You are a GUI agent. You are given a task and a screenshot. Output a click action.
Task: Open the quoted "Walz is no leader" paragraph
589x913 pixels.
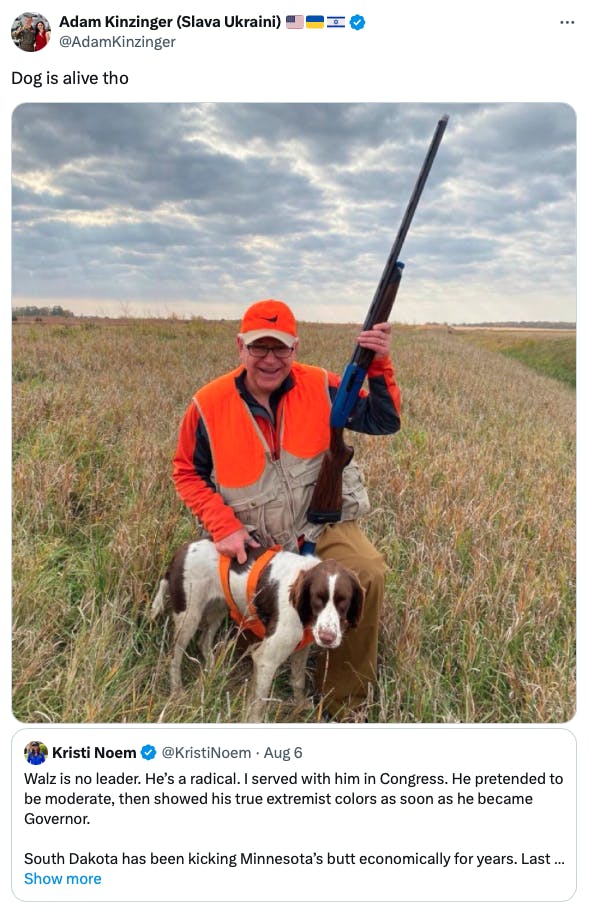(293, 798)
